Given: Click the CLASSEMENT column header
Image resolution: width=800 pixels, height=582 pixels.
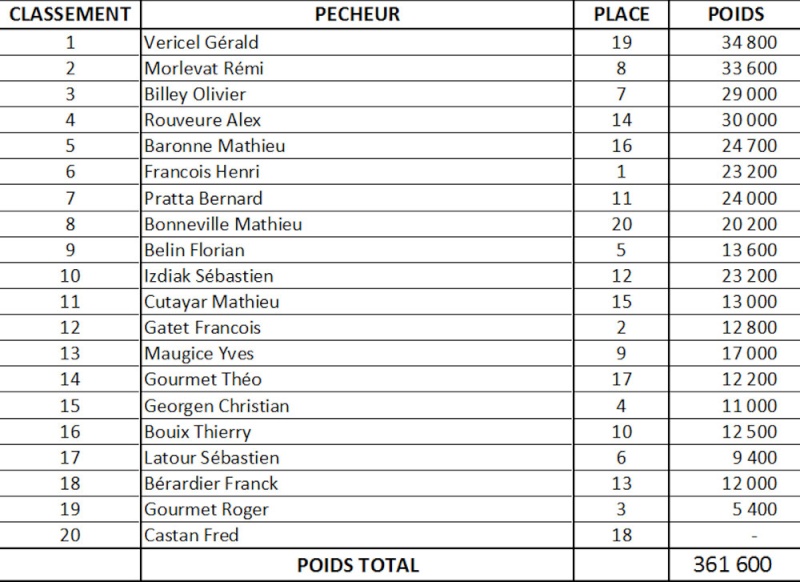Looking at the screenshot, I should [x=70, y=14].
